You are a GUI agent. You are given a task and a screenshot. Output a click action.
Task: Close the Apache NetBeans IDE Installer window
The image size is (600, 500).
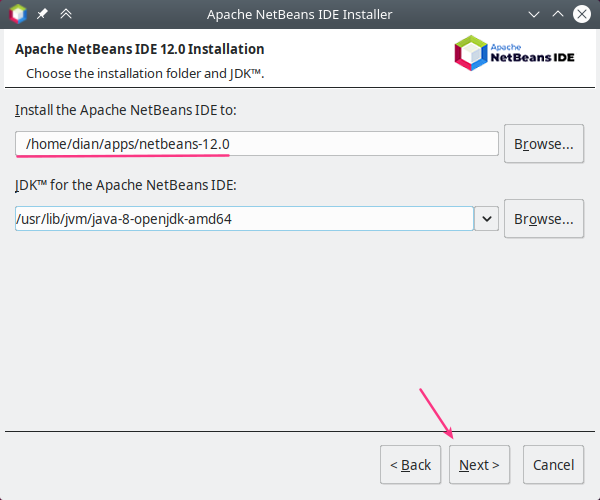[581, 15]
